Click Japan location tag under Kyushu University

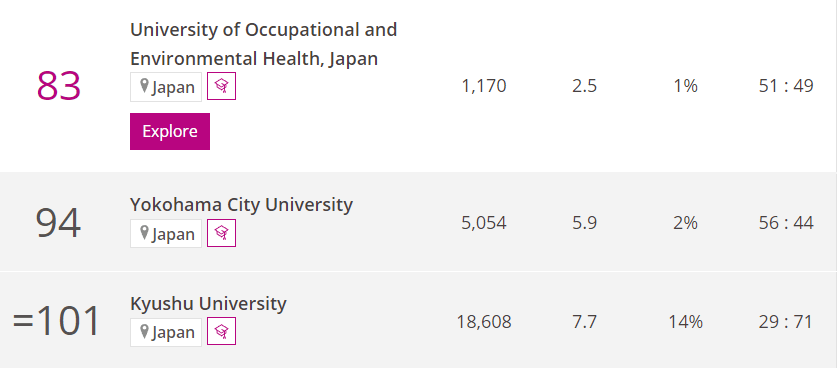(166, 332)
